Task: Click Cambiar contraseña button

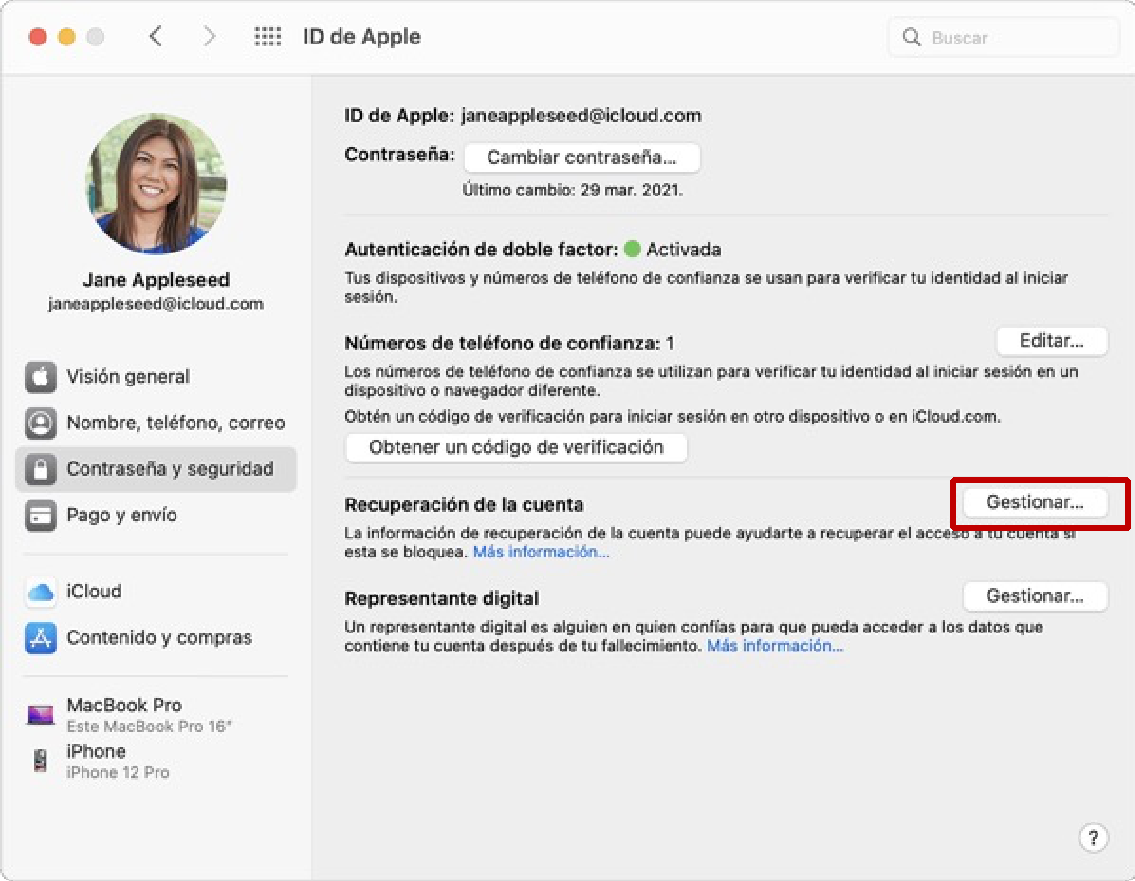Action: tap(582, 157)
